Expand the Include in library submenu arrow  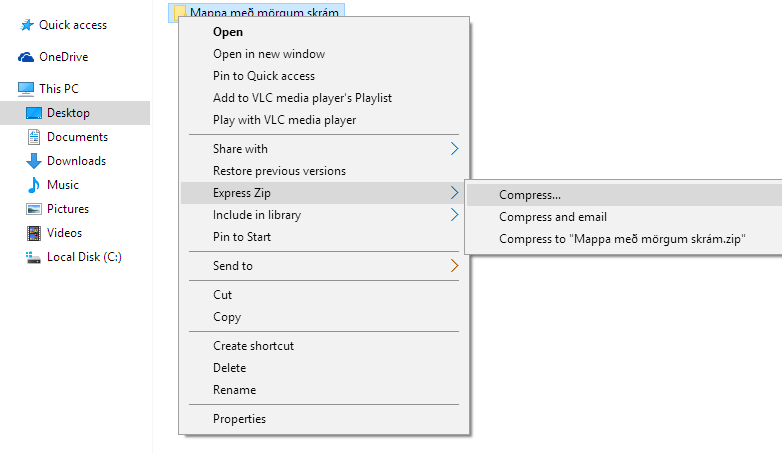click(x=454, y=215)
